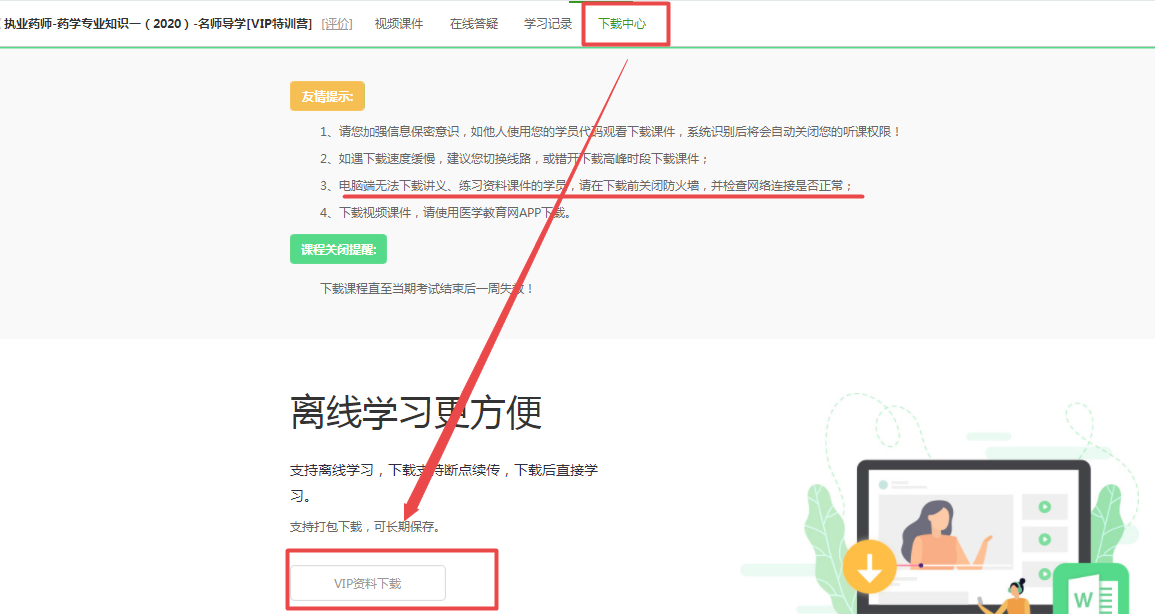Image resolution: width=1155 pixels, height=614 pixels.
Task: Open the 视频课件 tab
Action: point(398,23)
